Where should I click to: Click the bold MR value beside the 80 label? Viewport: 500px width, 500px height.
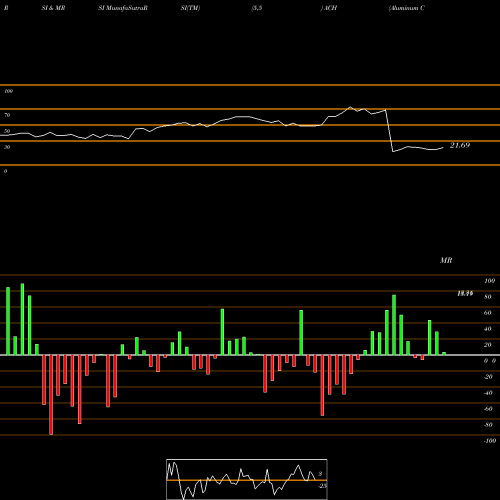coord(465,294)
